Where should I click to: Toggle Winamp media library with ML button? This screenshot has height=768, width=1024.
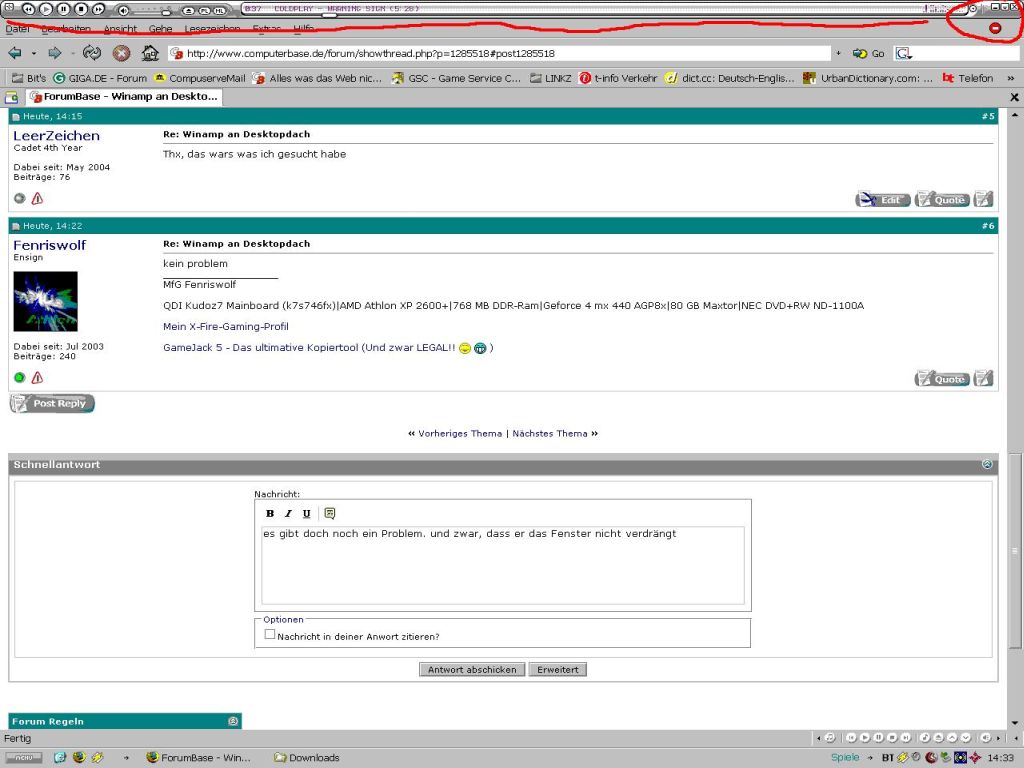click(x=219, y=10)
